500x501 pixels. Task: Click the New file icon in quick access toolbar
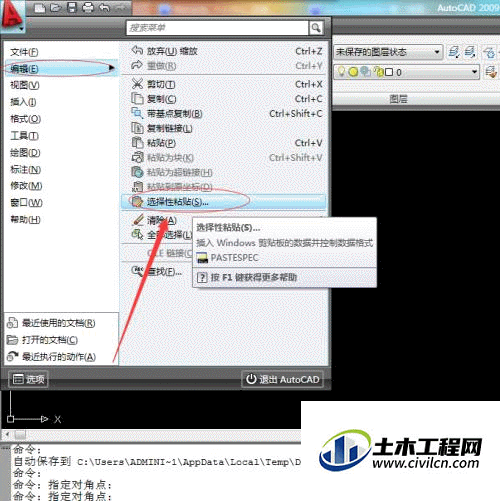tap(40, 8)
